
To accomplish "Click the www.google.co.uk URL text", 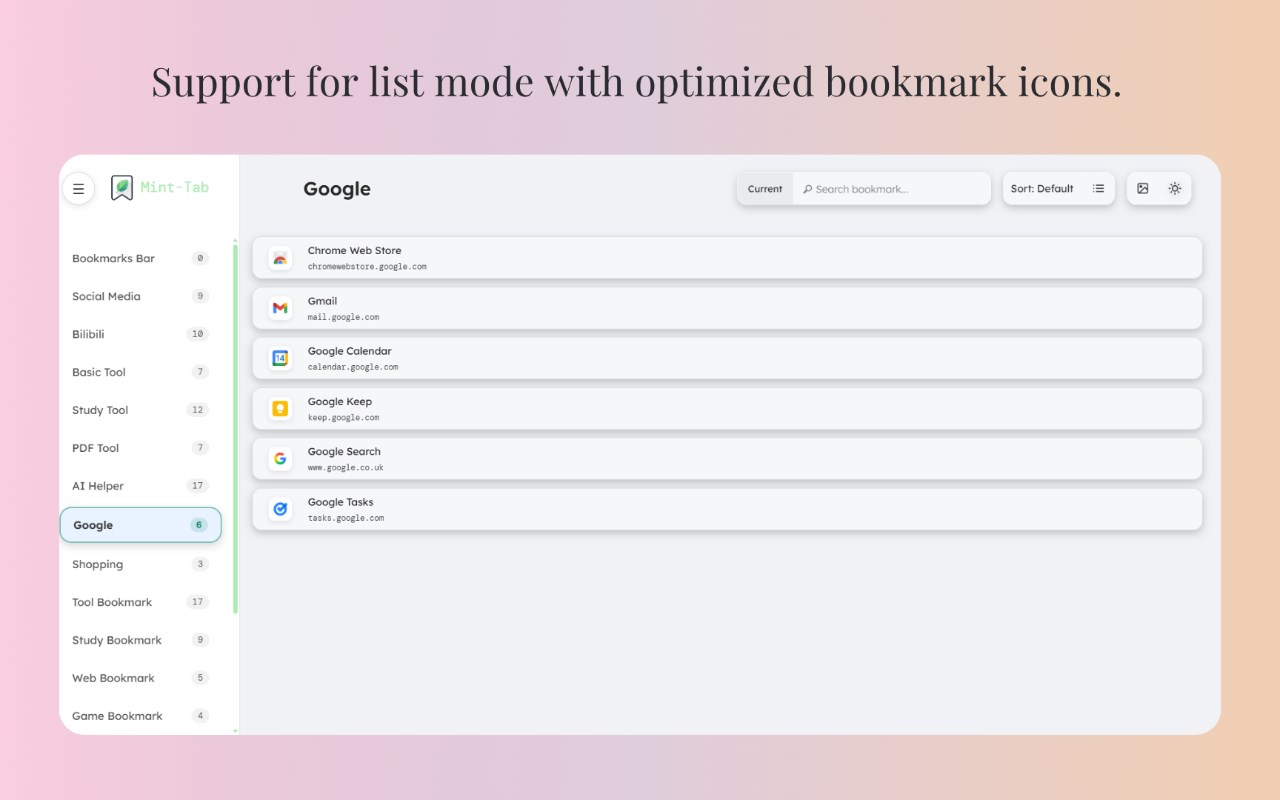I will [x=345, y=468].
